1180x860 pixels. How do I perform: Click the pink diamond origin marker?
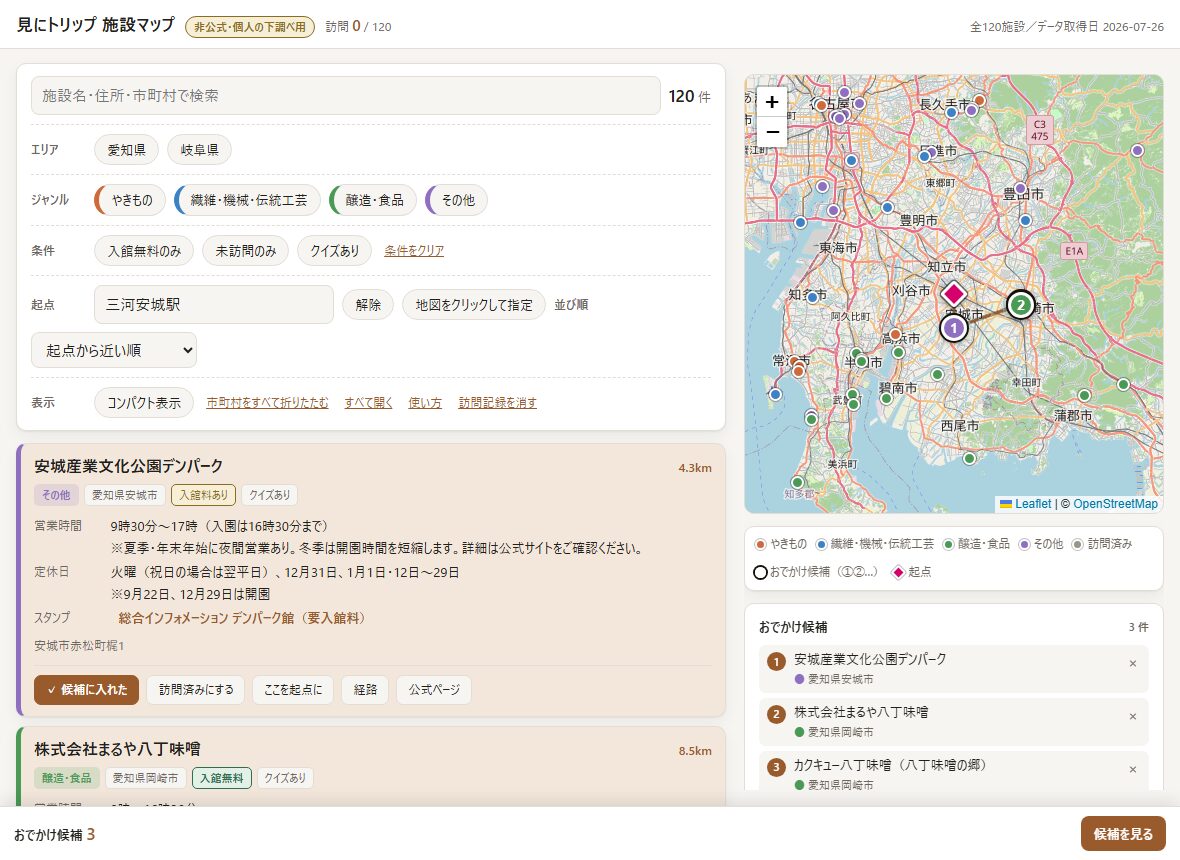[x=953, y=293]
